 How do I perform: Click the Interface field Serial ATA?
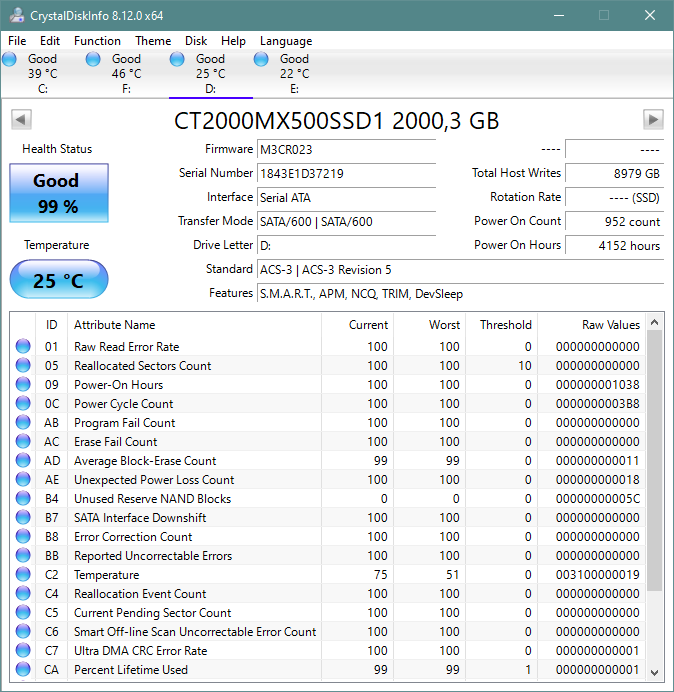(346, 197)
